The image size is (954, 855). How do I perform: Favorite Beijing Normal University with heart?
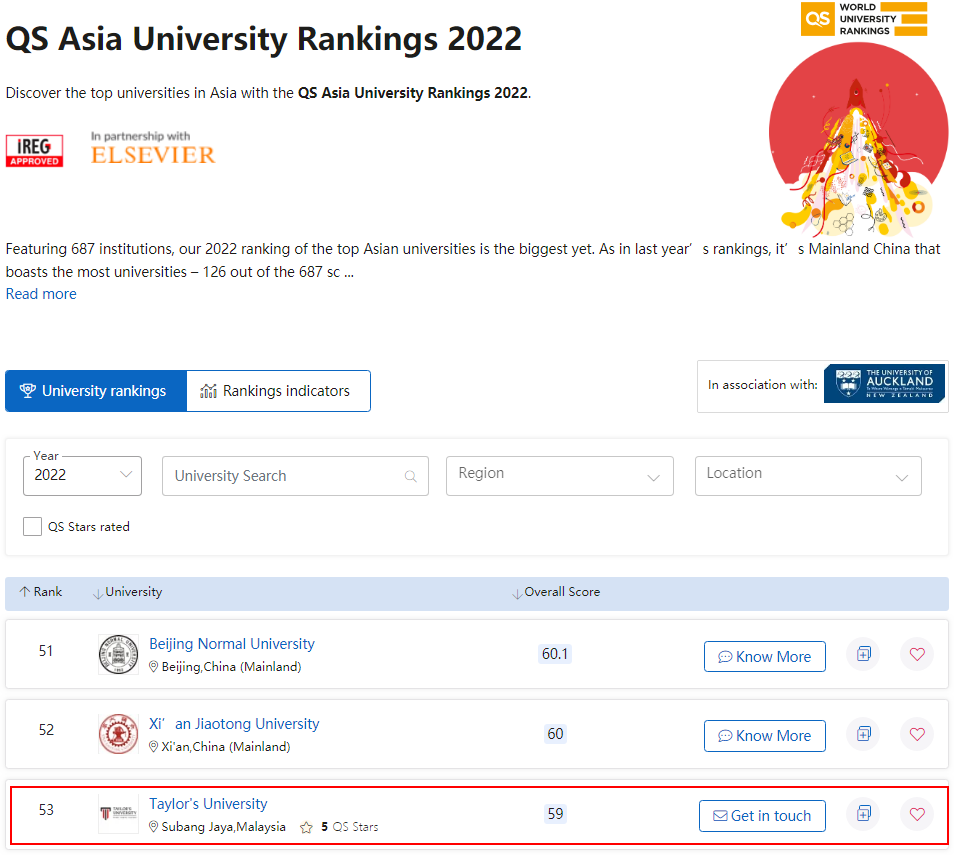pos(917,654)
